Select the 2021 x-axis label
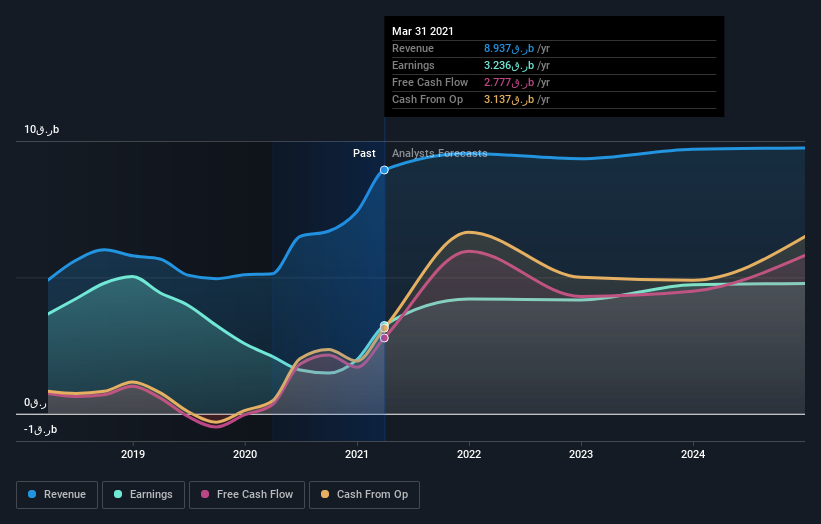The image size is (821, 524). pos(357,454)
